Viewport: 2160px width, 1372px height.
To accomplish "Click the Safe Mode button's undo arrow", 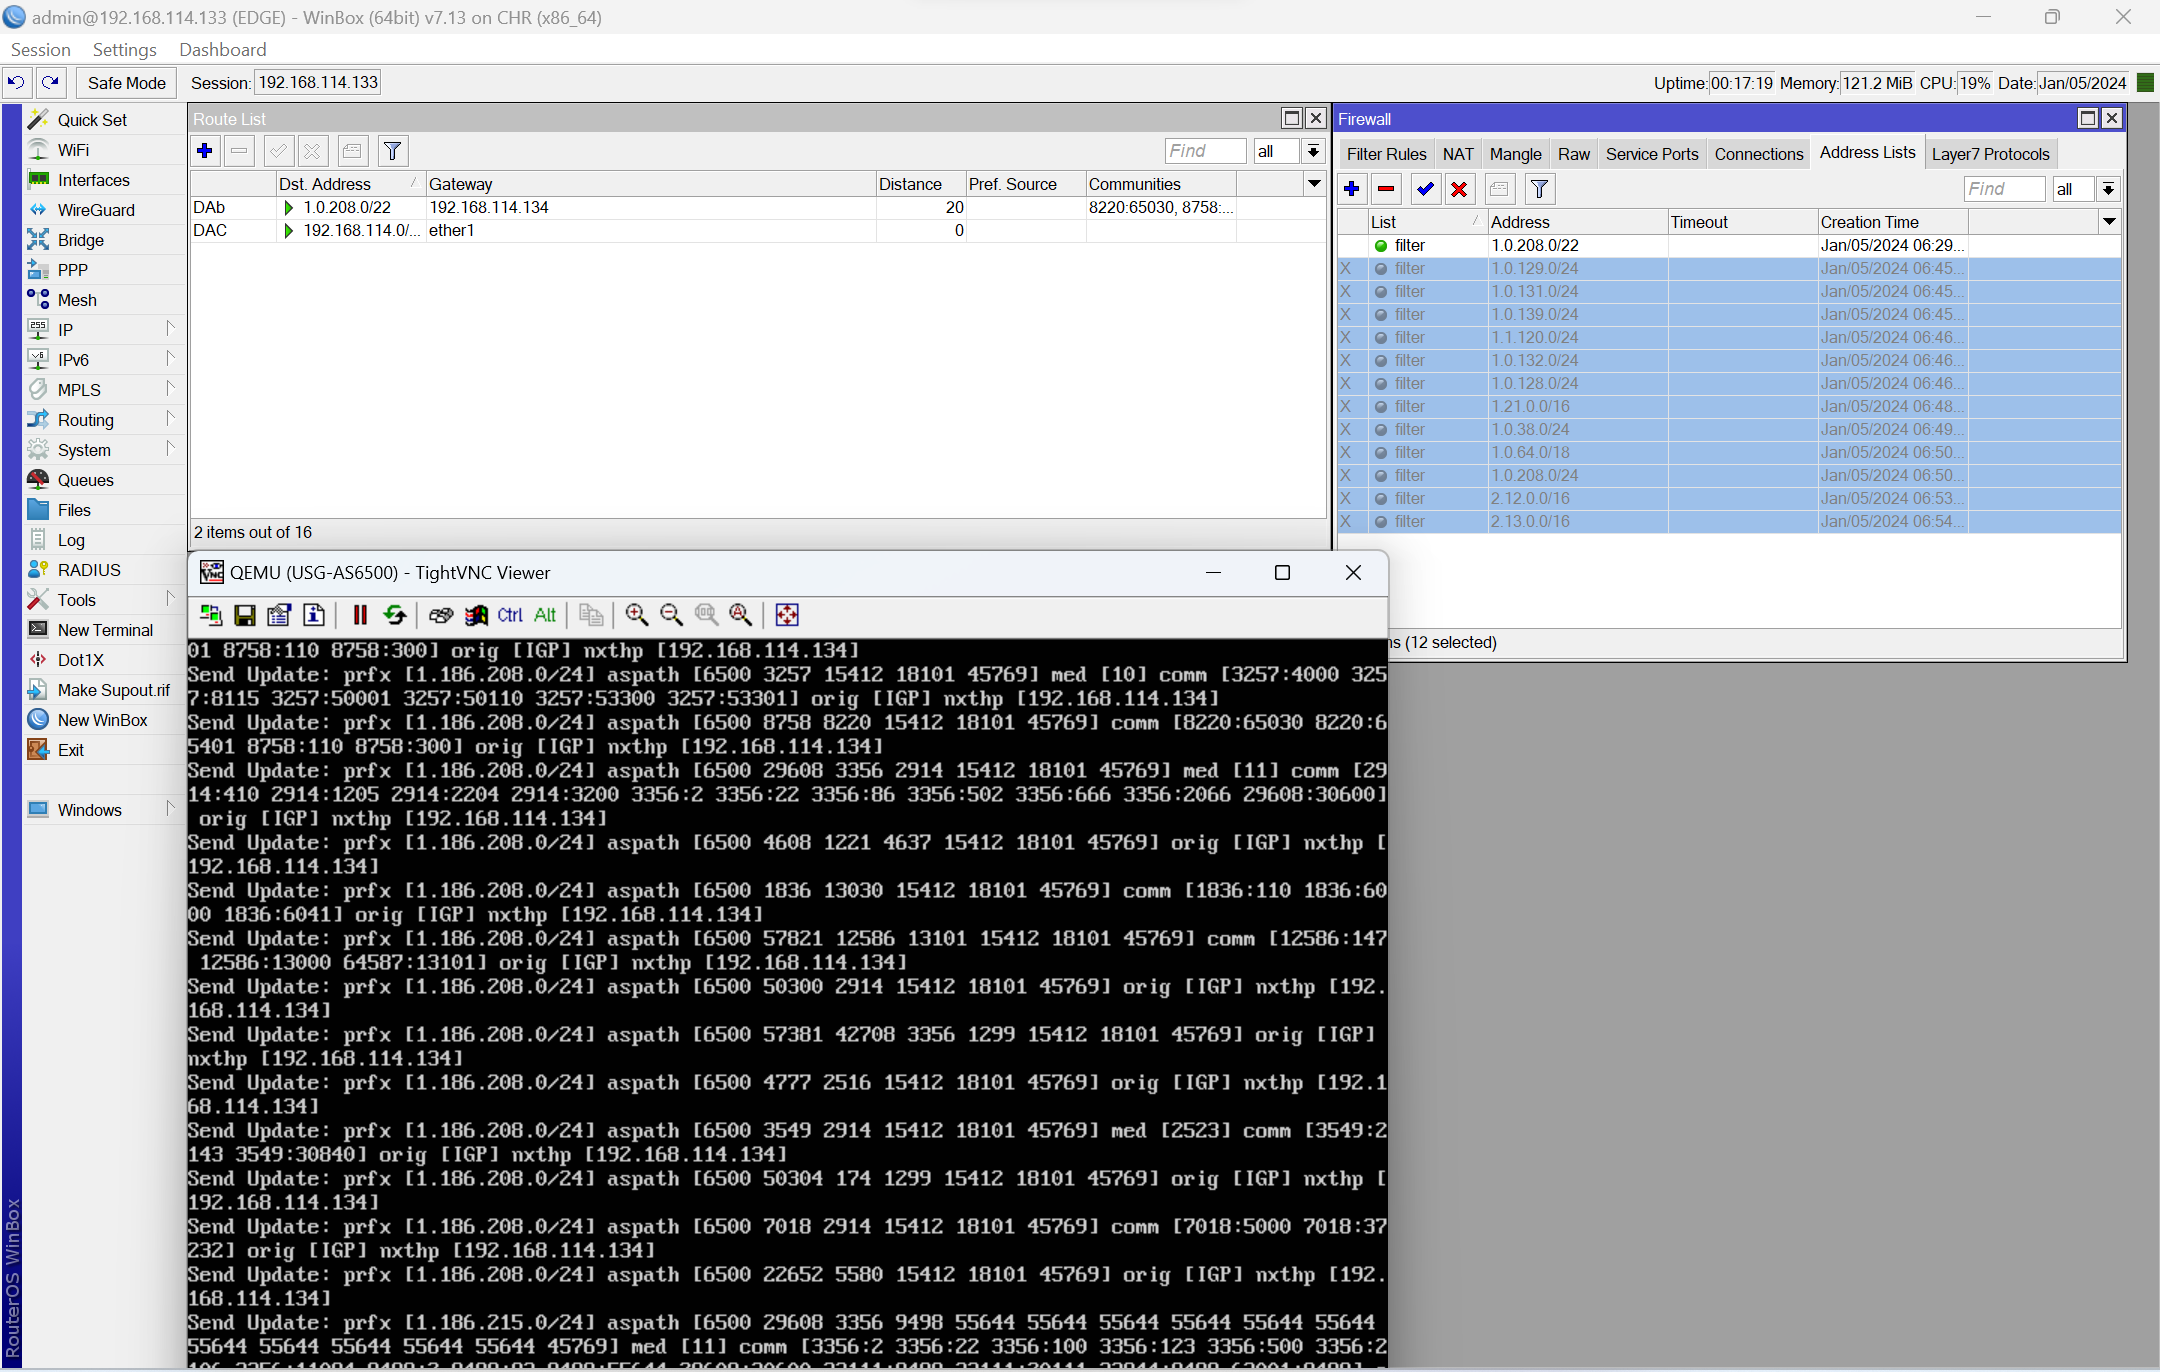I will [17, 82].
